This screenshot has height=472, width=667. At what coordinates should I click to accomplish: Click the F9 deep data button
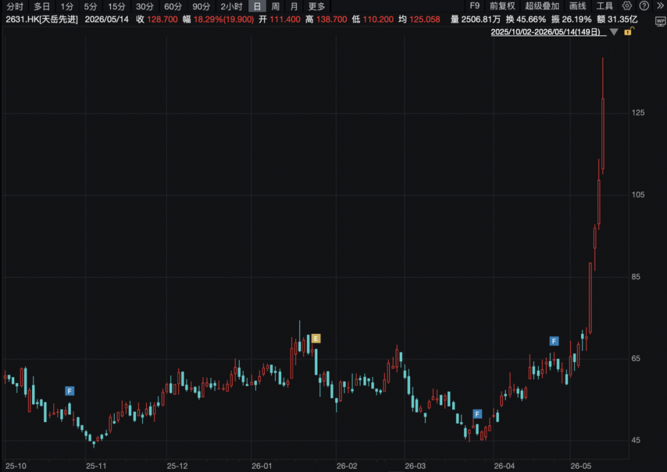click(x=474, y=6)
